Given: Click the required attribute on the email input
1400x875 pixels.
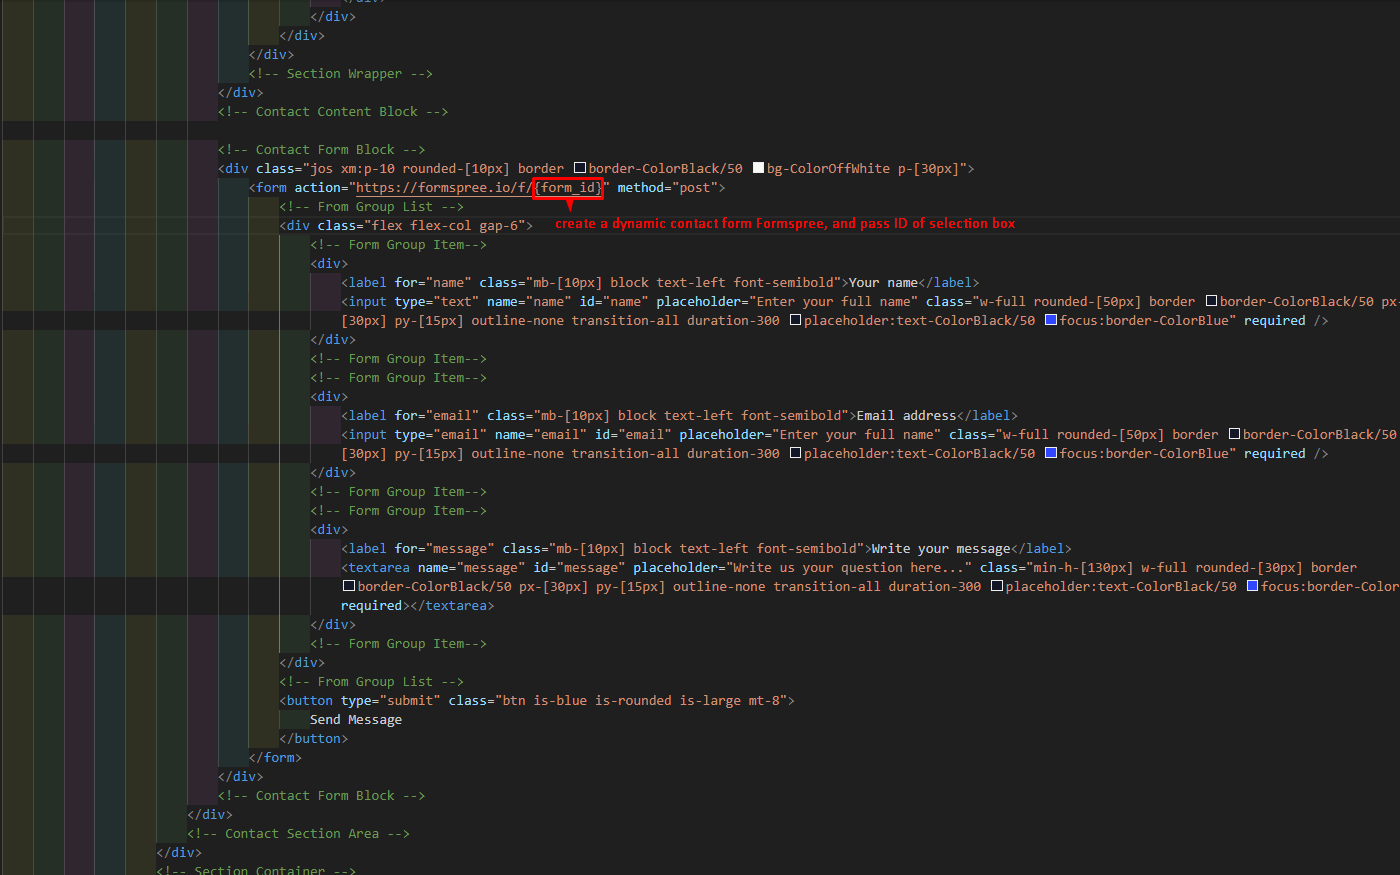Looking at the screenshot, I should [1274, 453].
